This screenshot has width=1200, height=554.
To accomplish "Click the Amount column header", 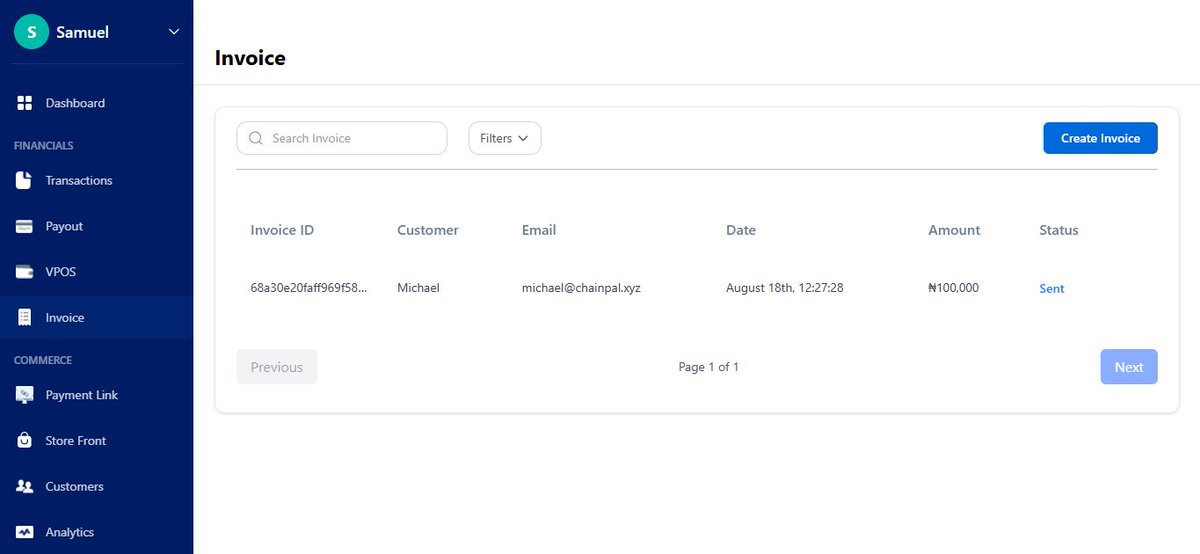I will 954,230.
